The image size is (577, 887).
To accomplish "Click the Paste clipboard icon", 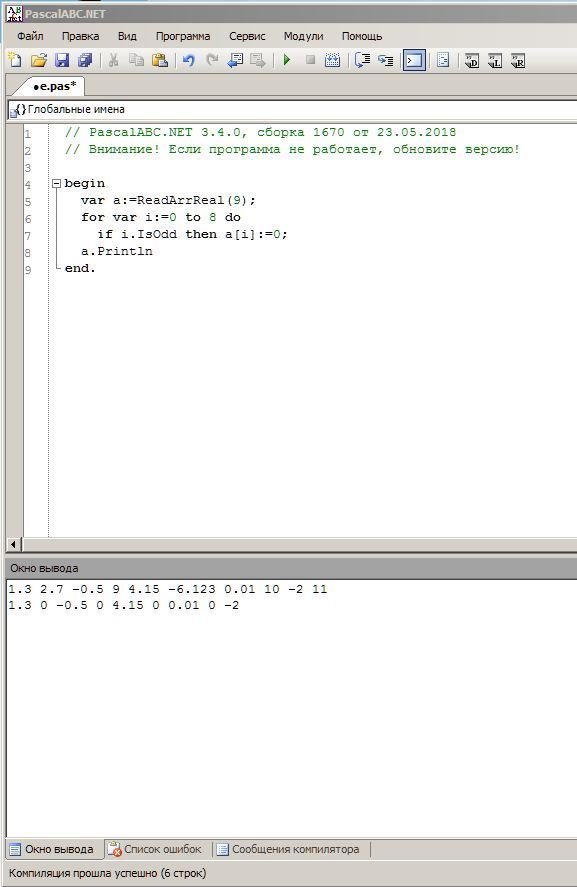I will click(x=160, y=60).
